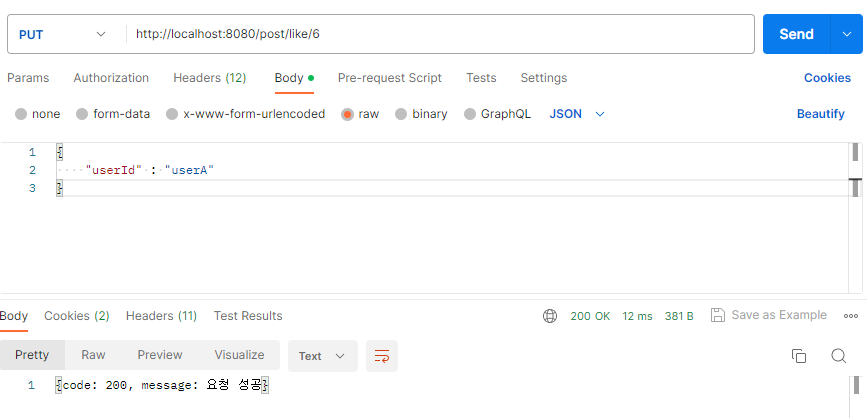Click the "userA" value in the editor
This screenshot has width=867, height=418.
pos(189,170)
